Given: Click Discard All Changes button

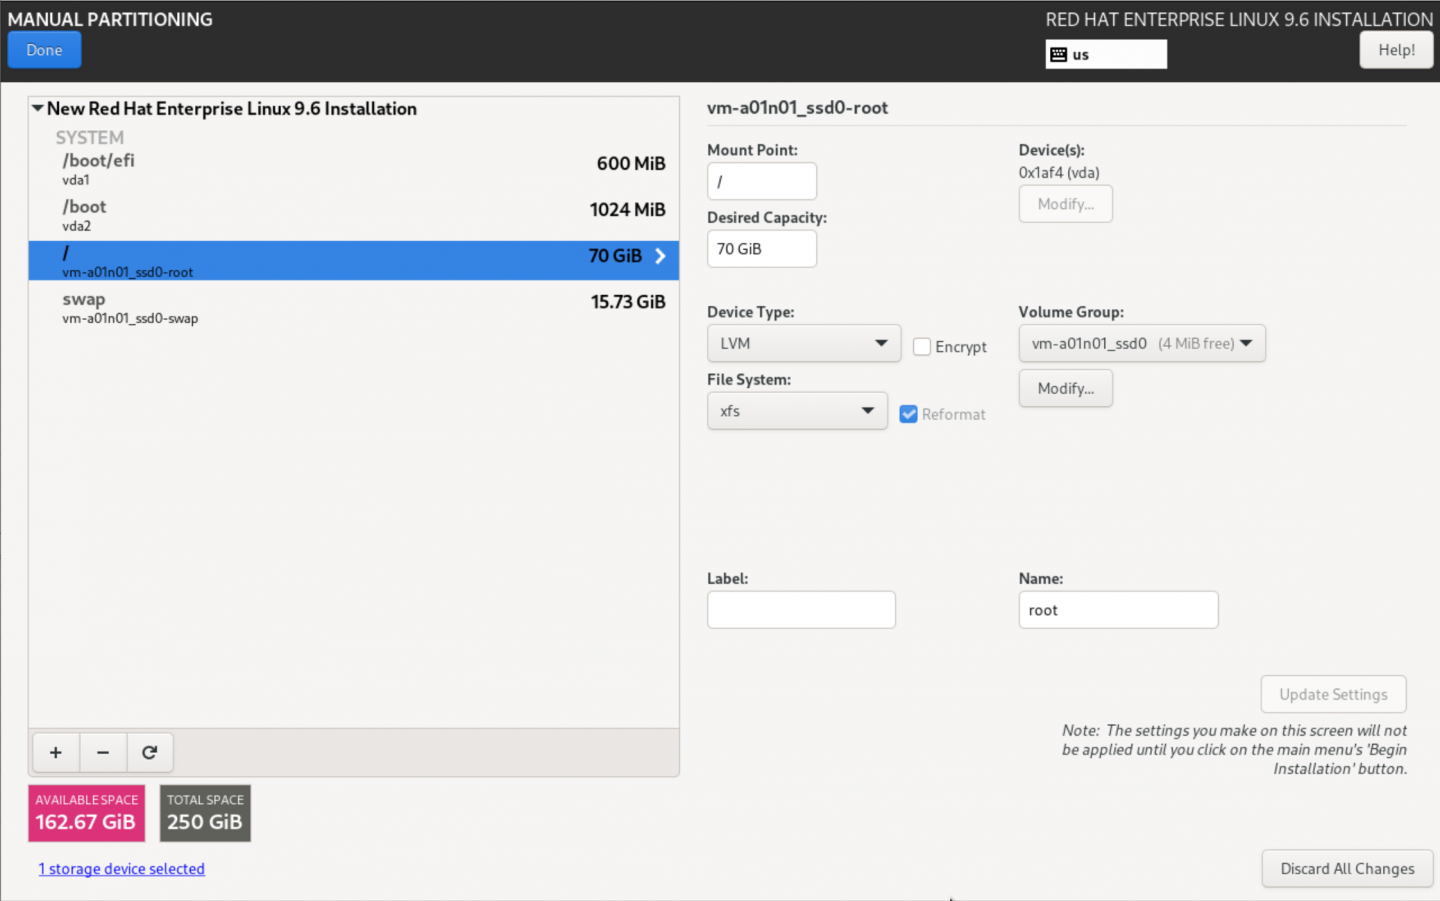Looking at the screenshot, I should [1346, 869].
